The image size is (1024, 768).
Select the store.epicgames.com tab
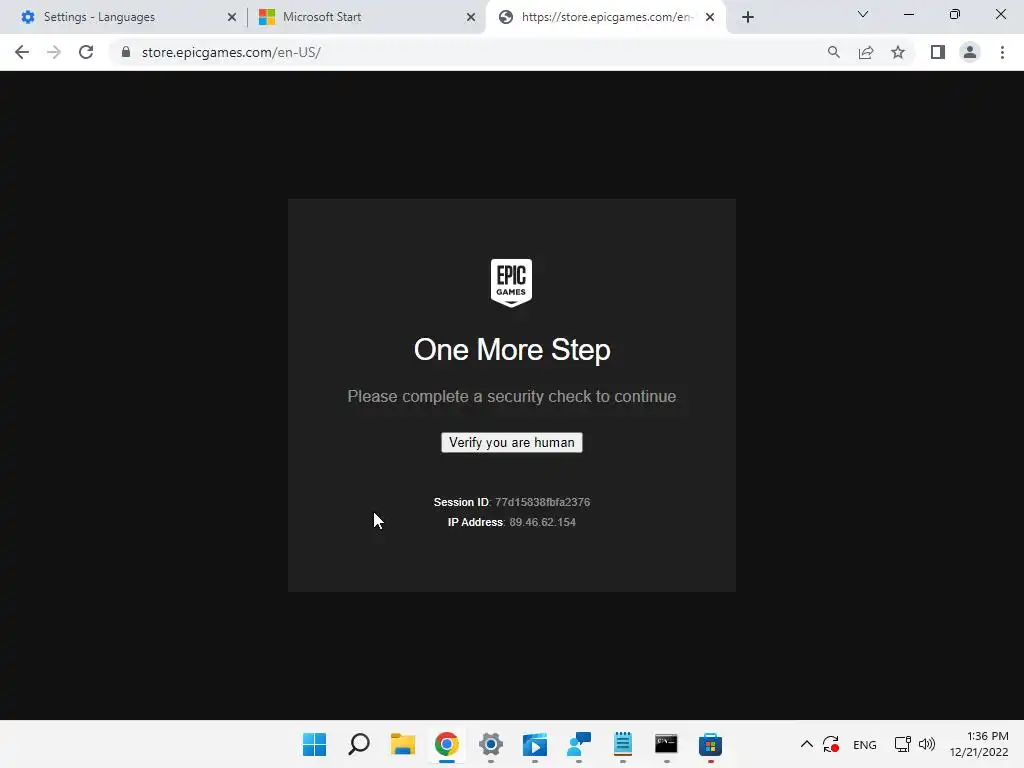point(605,17)
